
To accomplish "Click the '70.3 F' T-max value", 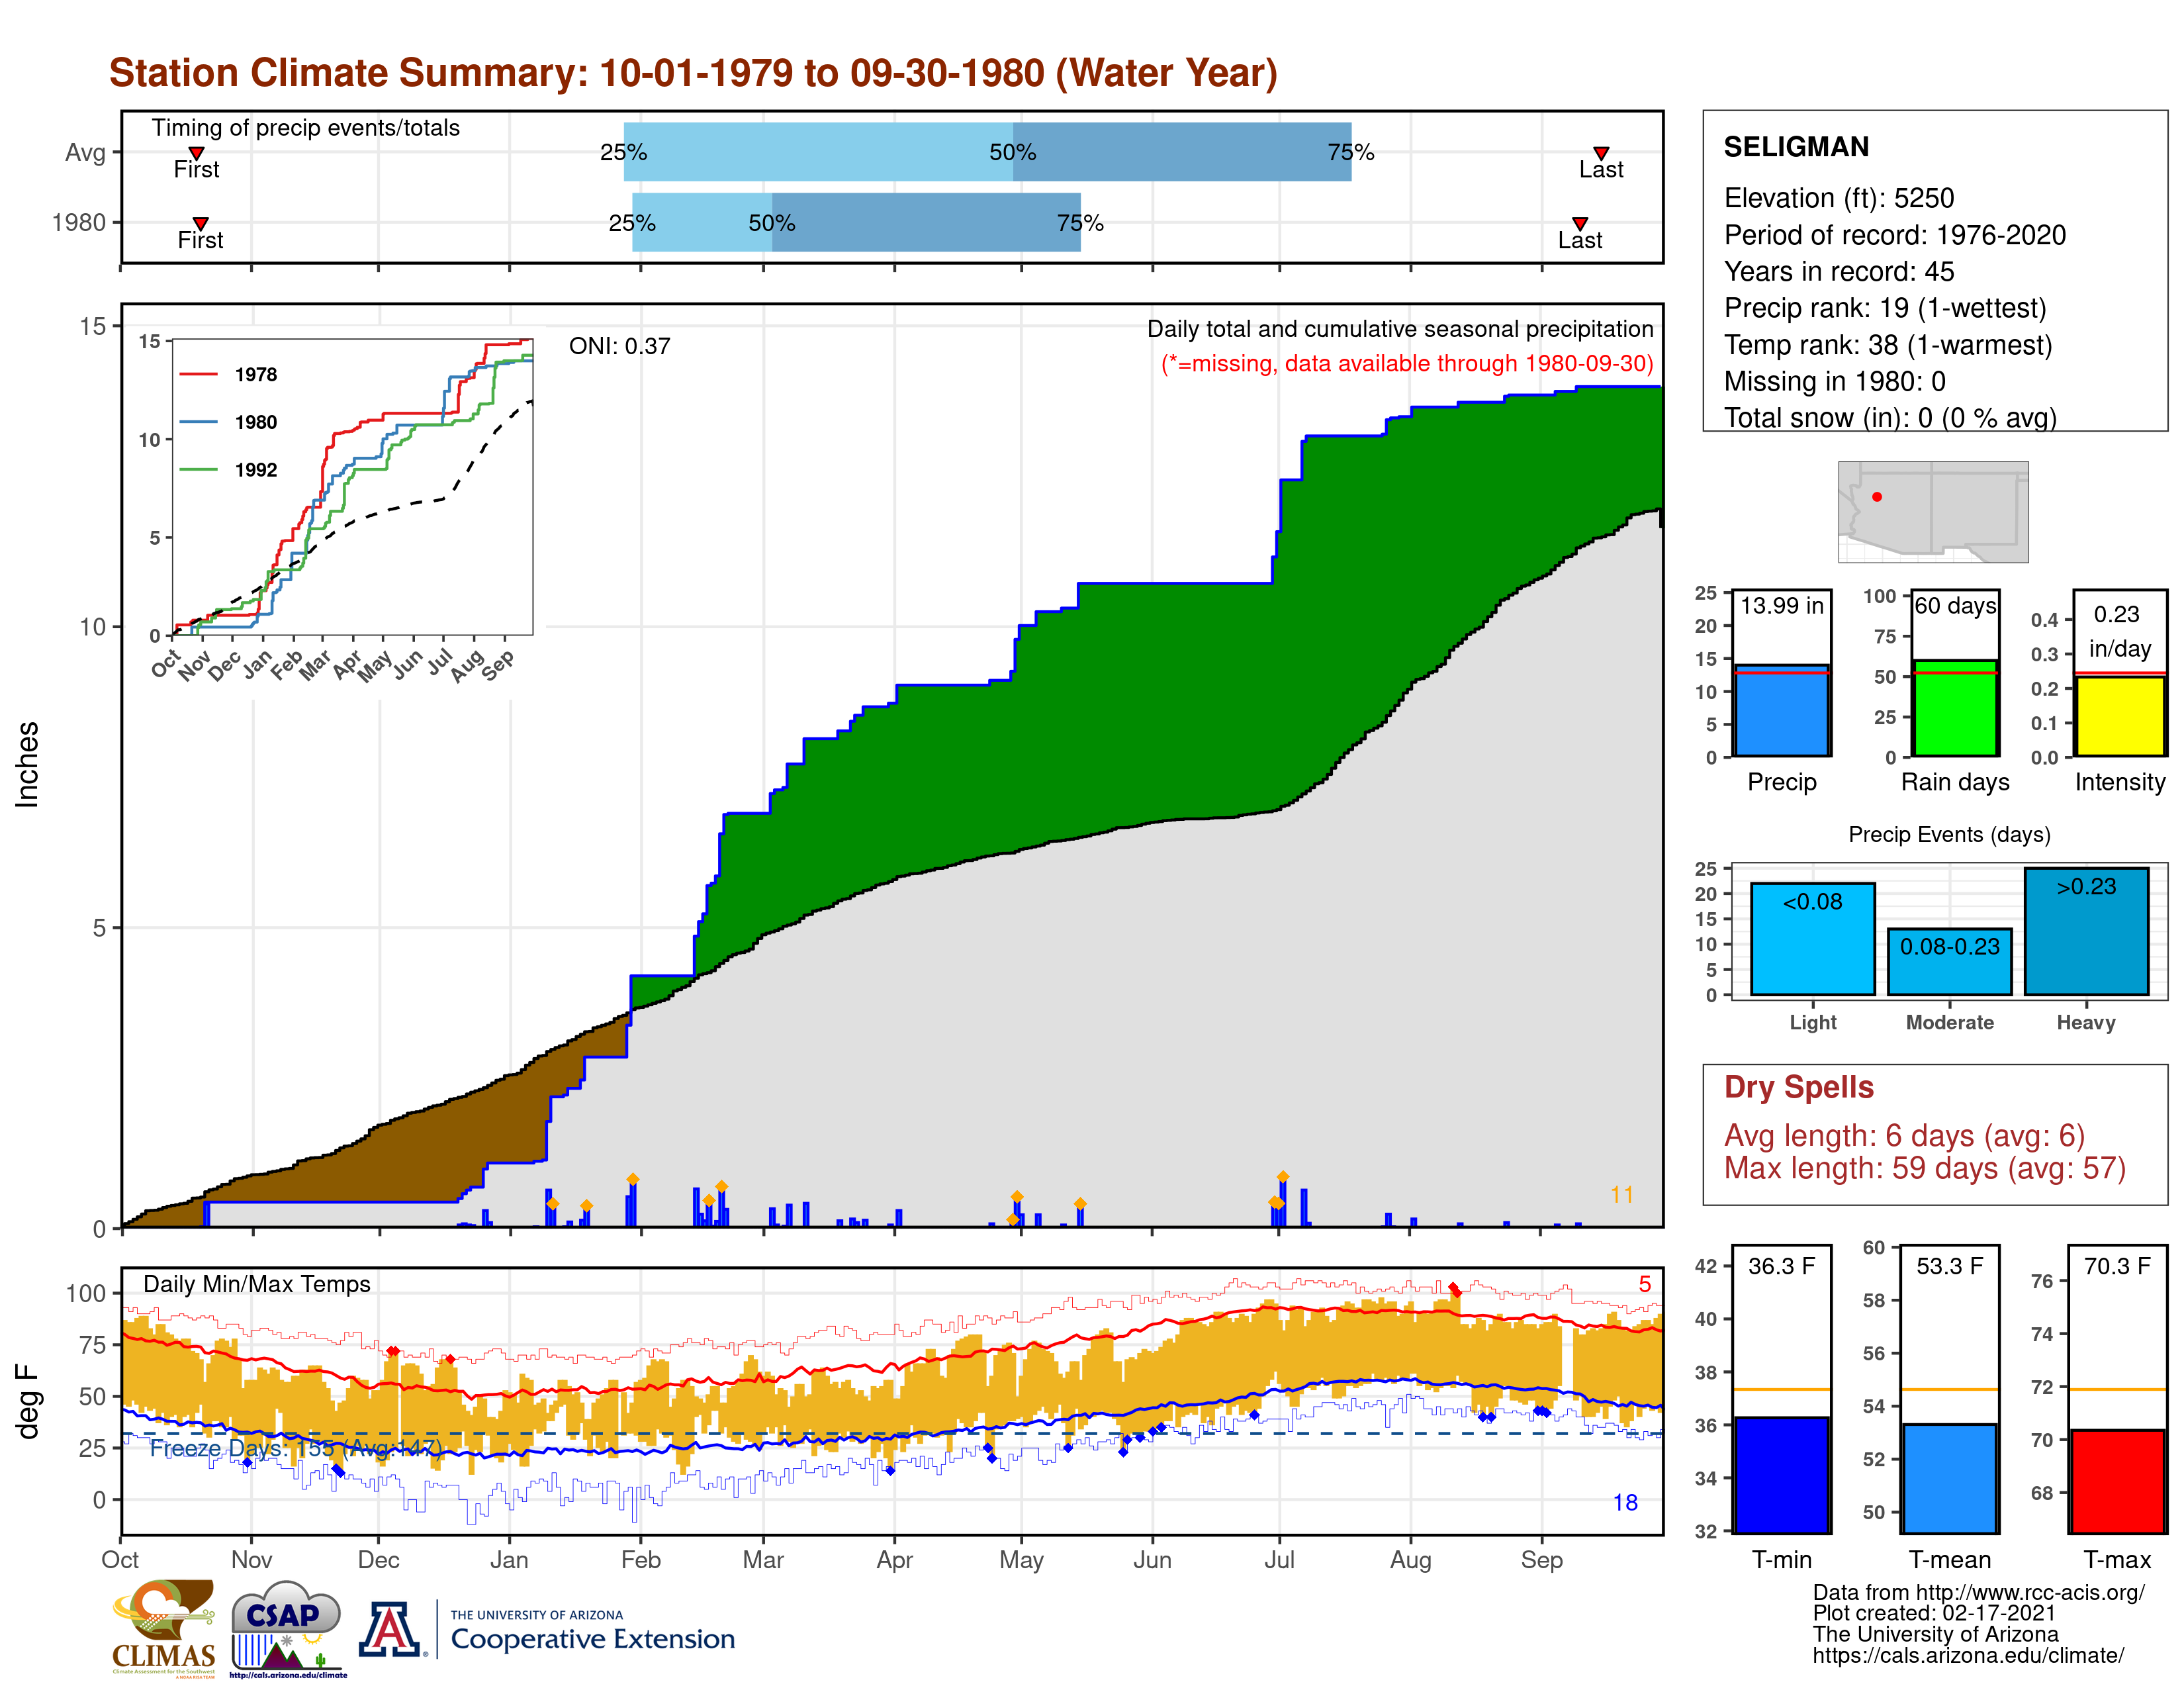I will pyautogui.click(x=2117, y=1266).
